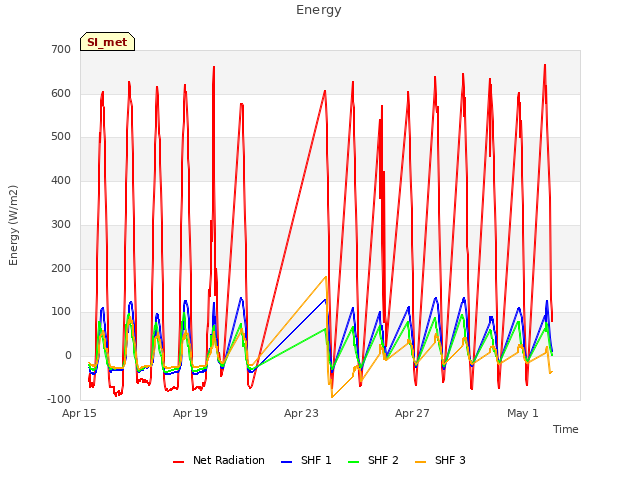Click the Apr 19 x-axis tick label

pyautogui.click(x=190, y=413)
